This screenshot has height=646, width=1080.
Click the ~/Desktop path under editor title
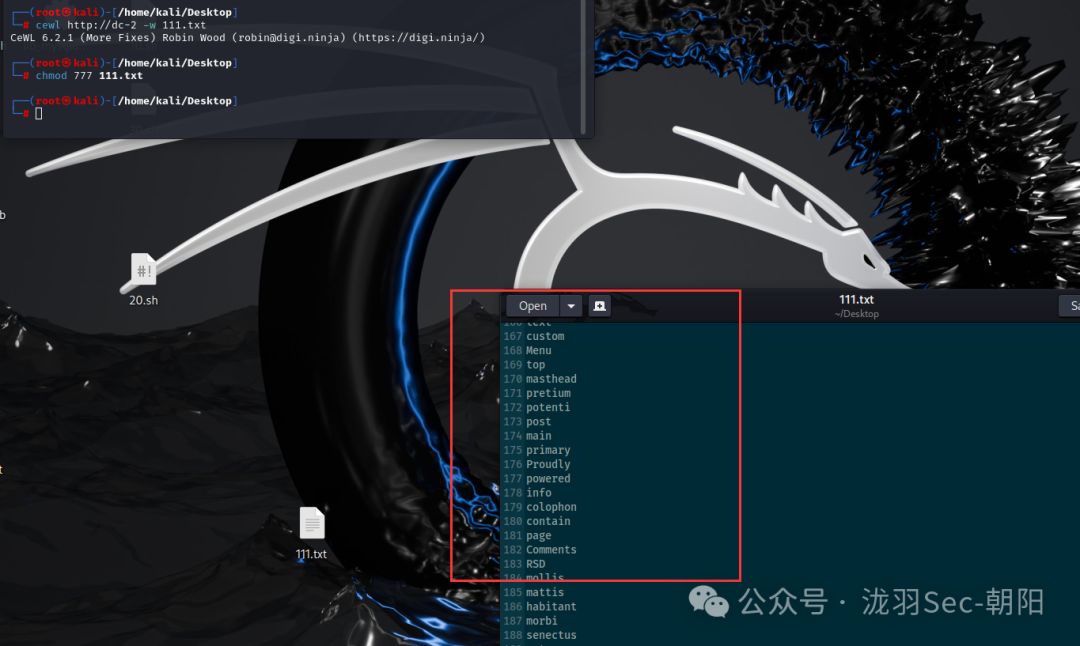[856, 314]
